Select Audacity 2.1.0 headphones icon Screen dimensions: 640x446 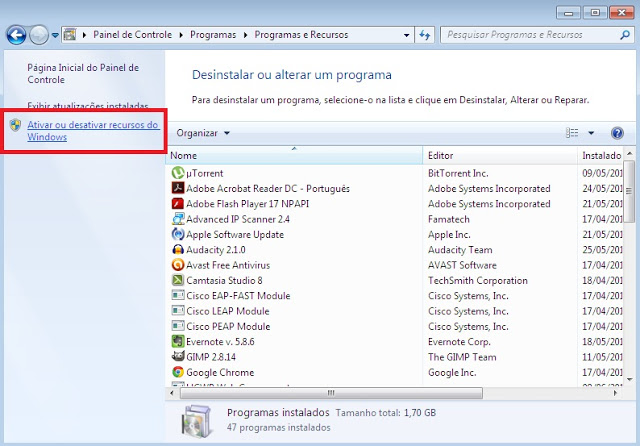tap(178, 249)
